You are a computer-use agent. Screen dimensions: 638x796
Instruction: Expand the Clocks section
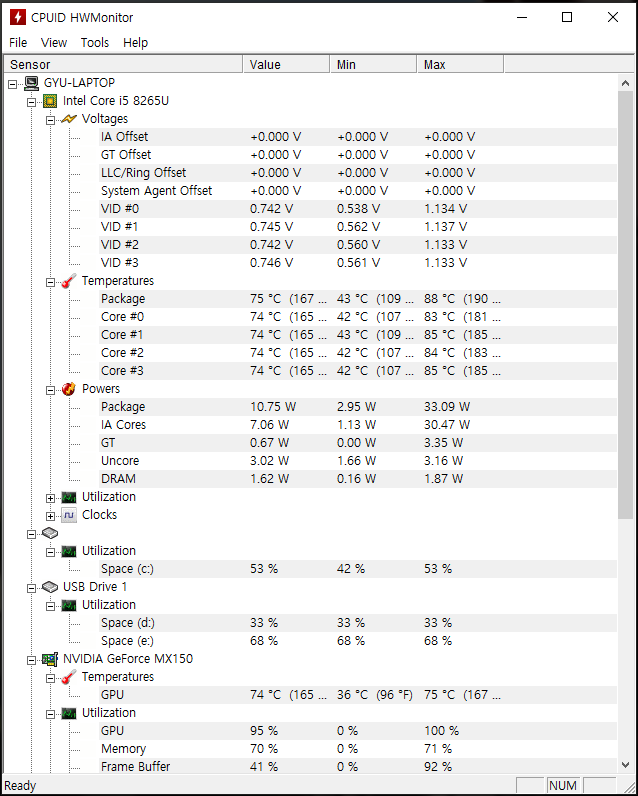(x=50, y=516)
